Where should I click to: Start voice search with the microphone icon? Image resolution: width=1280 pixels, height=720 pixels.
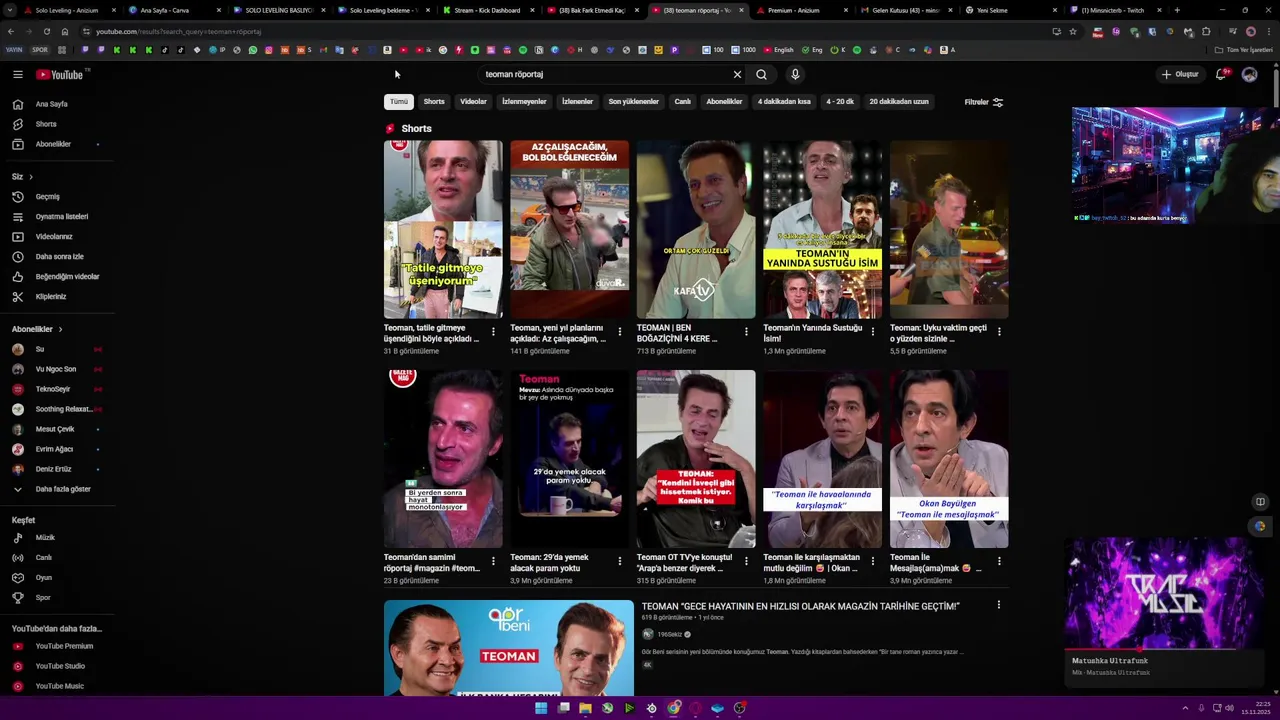point(795,74)
